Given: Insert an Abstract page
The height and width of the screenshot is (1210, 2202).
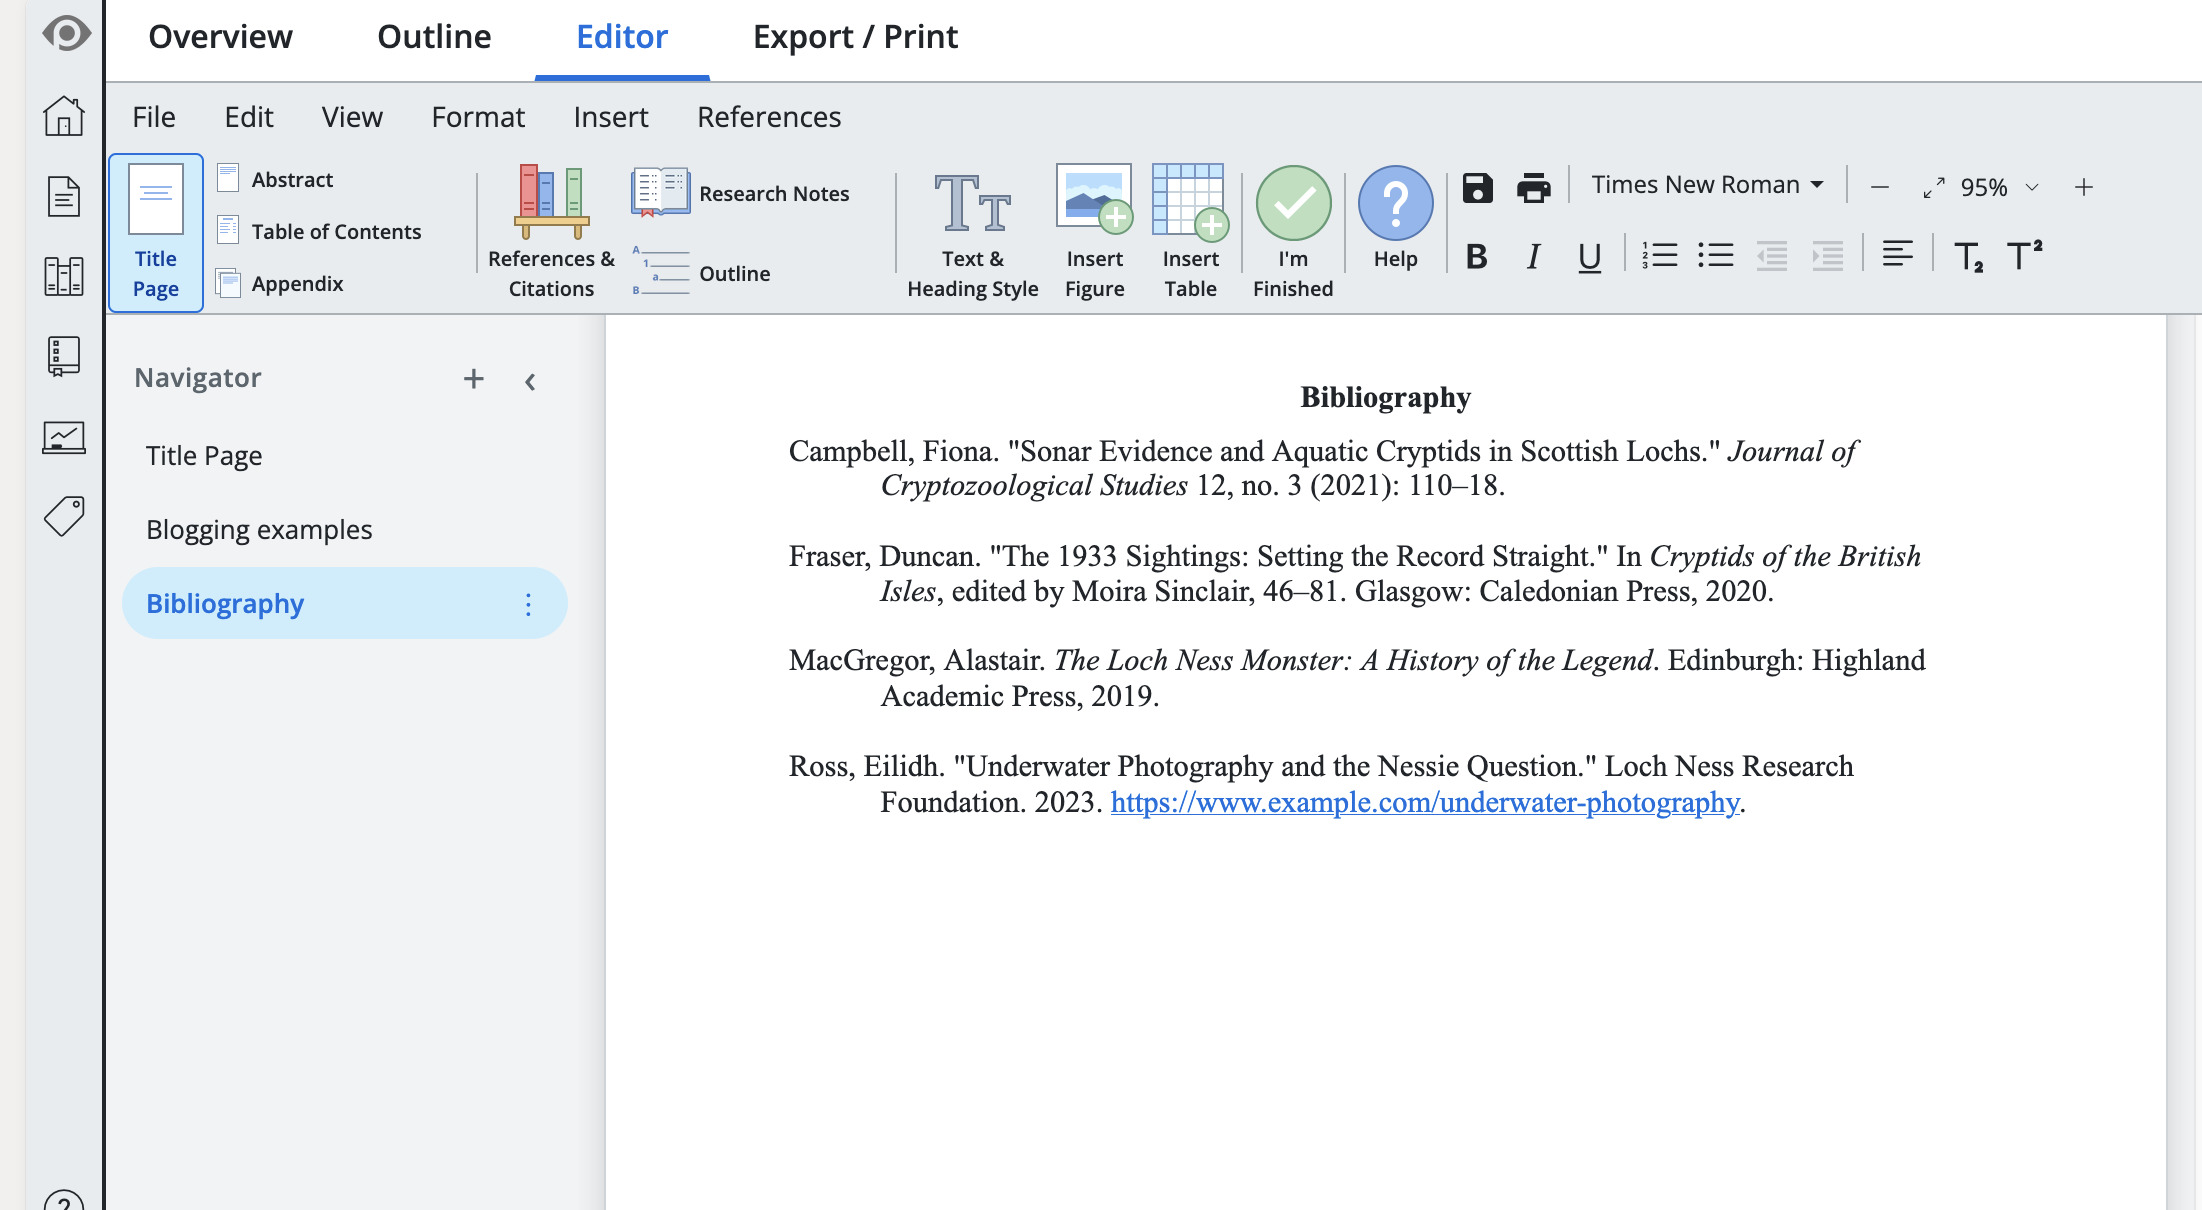Looking at the screenshot, I should [x=275, y=179].
